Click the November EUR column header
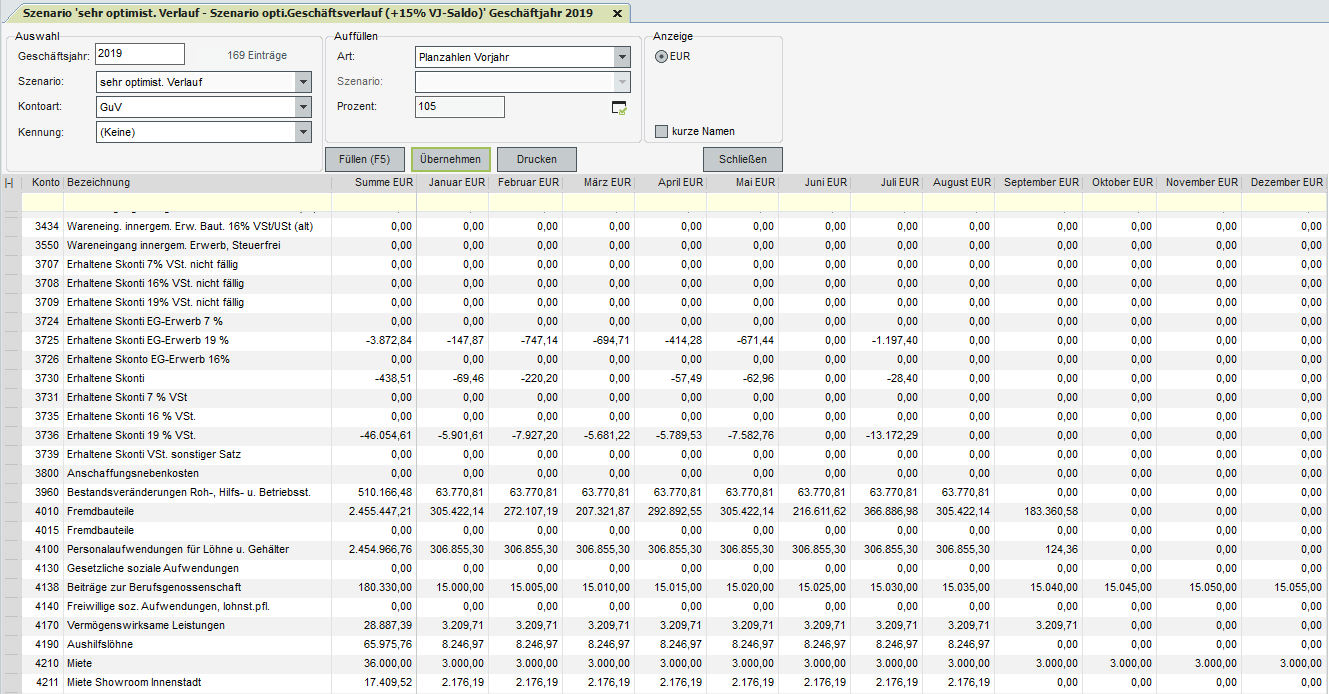This screenshot has width=1329, height=694. 1199,183
